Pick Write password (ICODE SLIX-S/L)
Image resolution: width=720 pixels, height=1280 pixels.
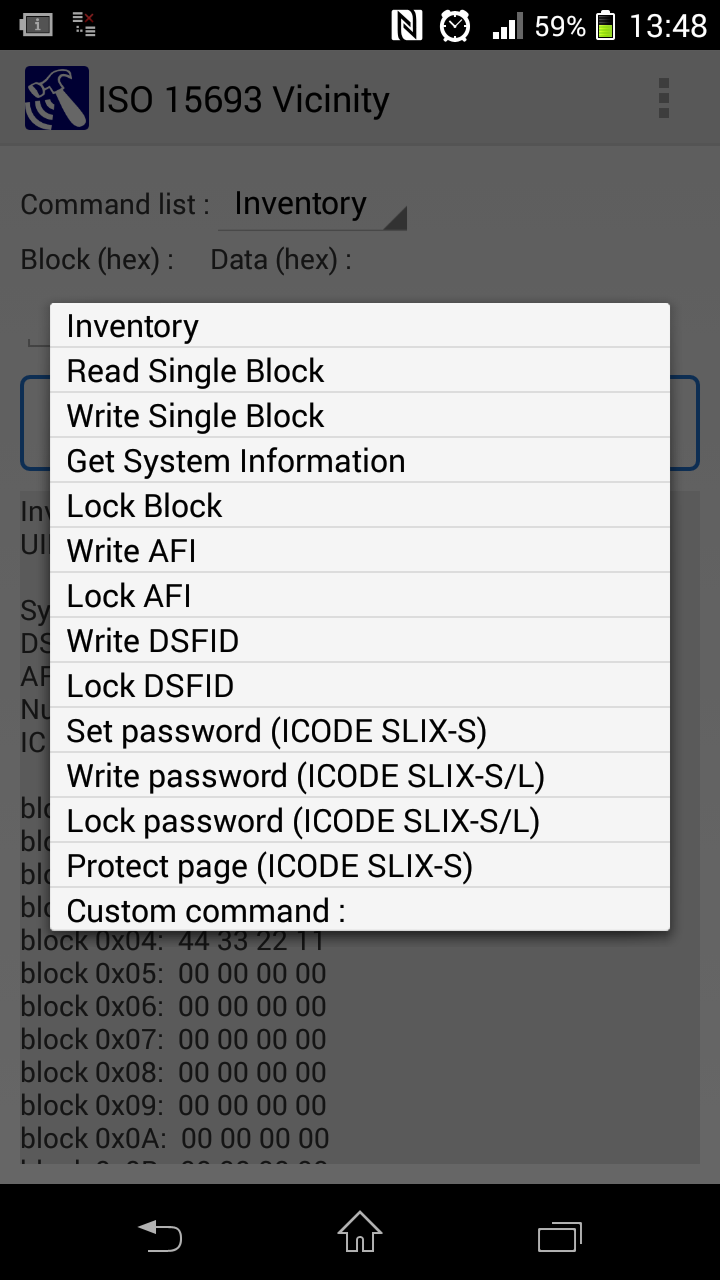[360, 776]
